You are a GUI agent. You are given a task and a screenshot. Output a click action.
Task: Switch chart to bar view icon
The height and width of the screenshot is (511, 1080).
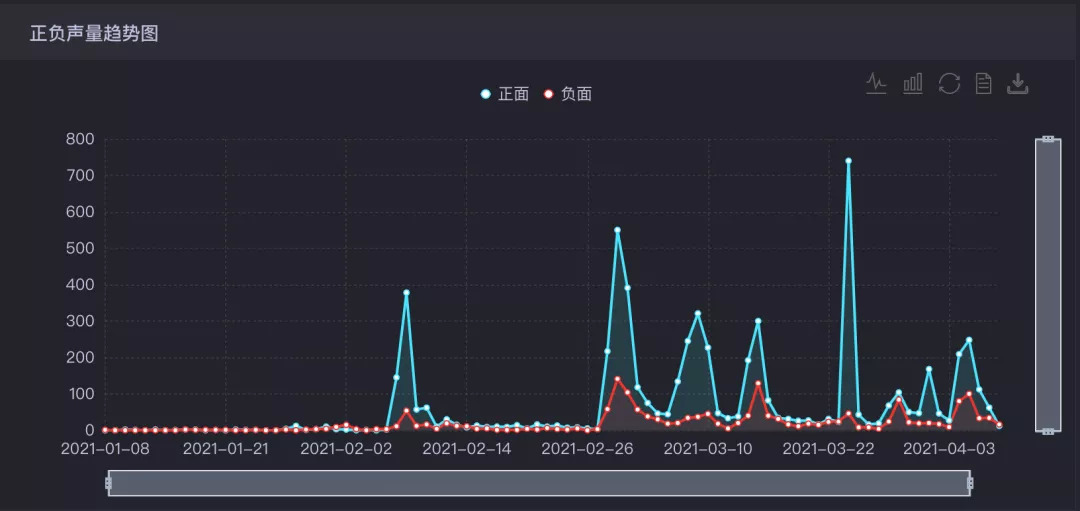[x=913, y=83]
